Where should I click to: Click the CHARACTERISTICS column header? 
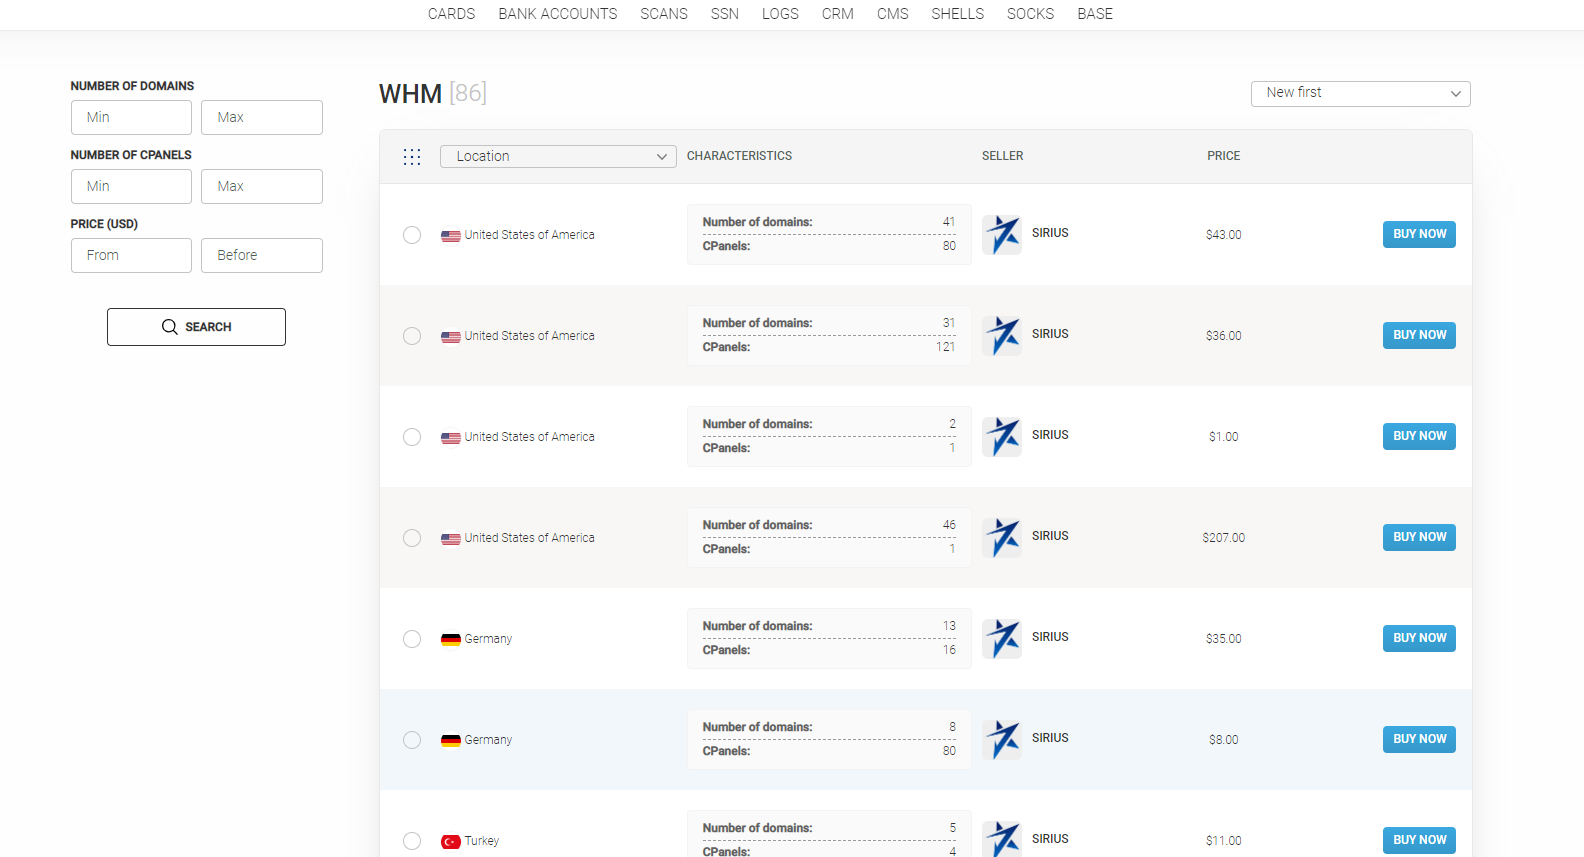coord(739,156)
